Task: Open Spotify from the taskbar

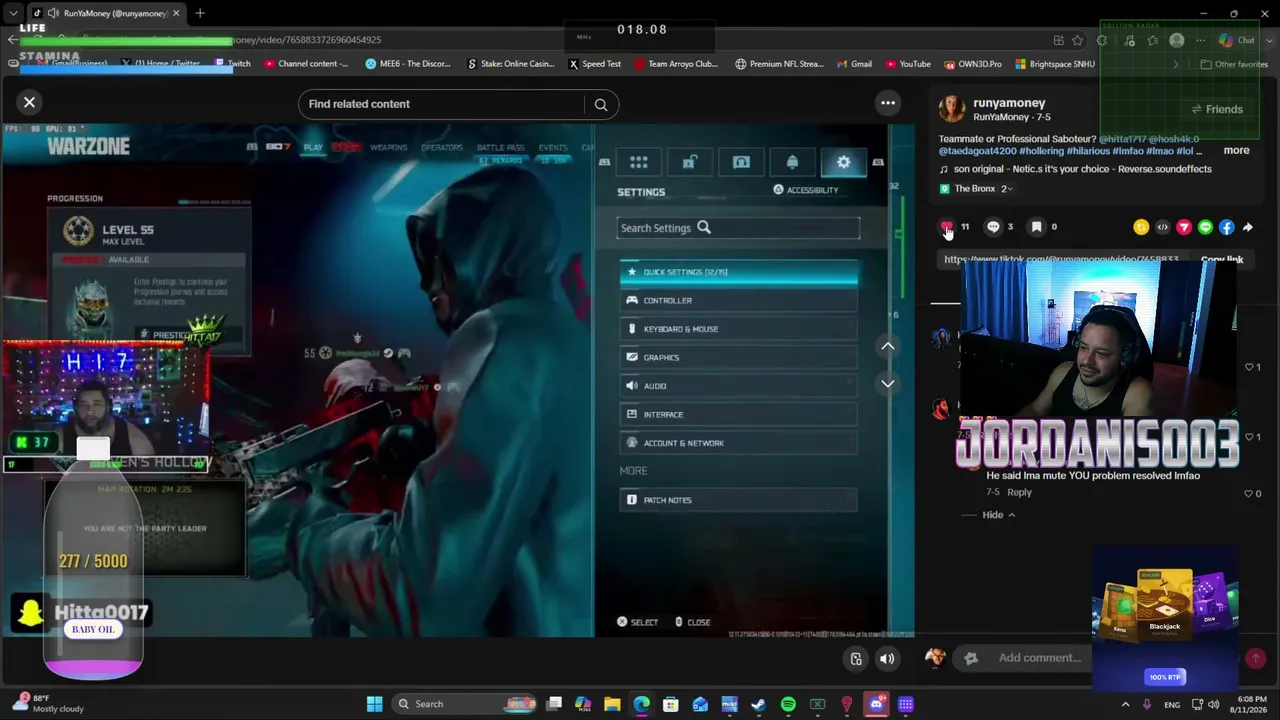Action: (x=788, y=704)
